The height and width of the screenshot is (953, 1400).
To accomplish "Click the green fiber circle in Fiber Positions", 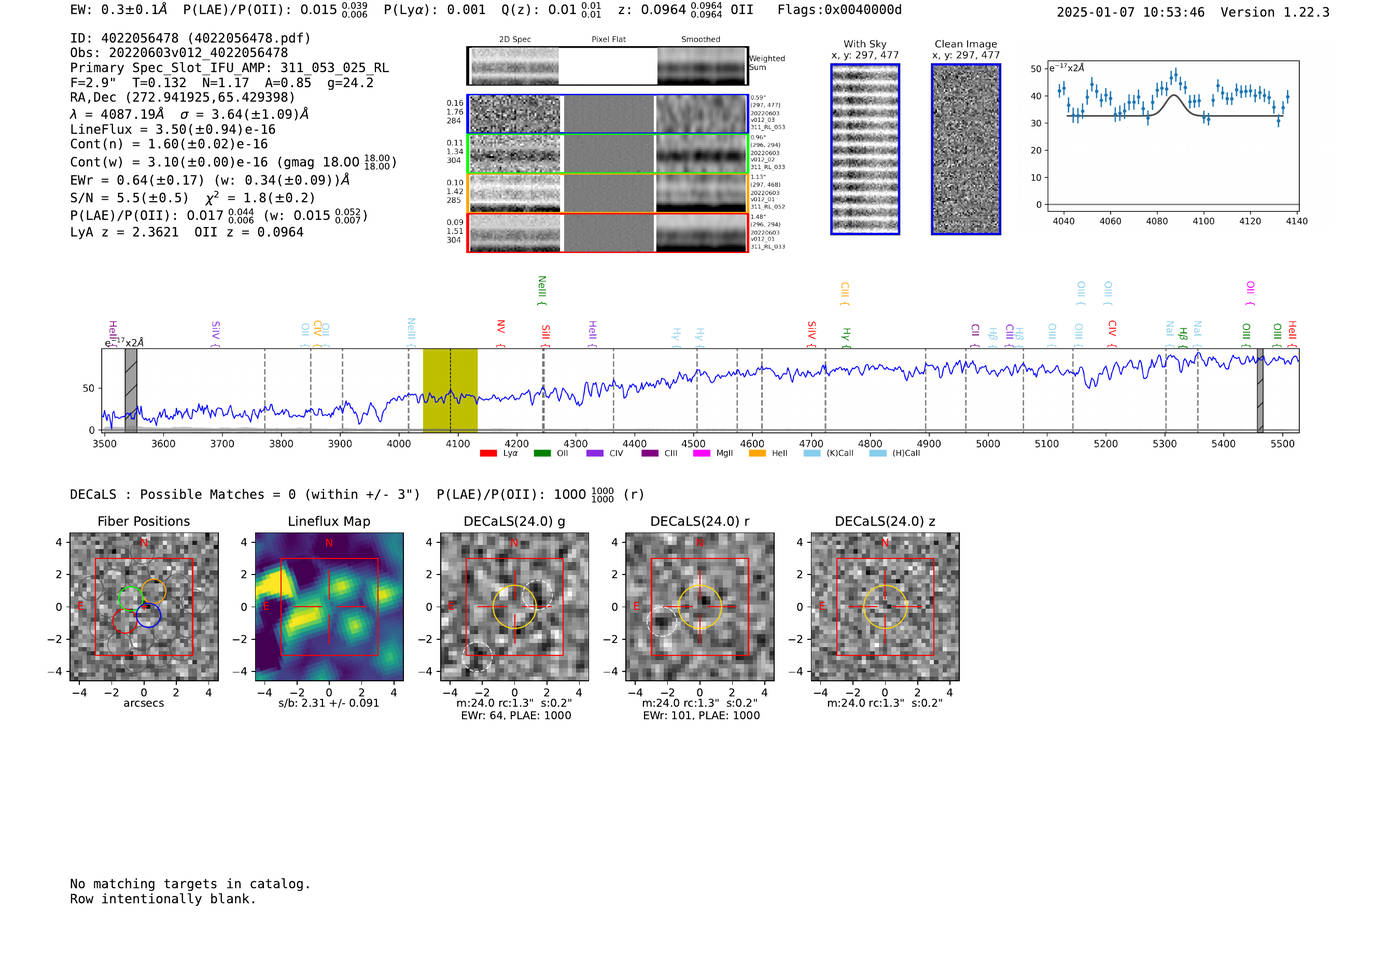I will click(130, 599).
